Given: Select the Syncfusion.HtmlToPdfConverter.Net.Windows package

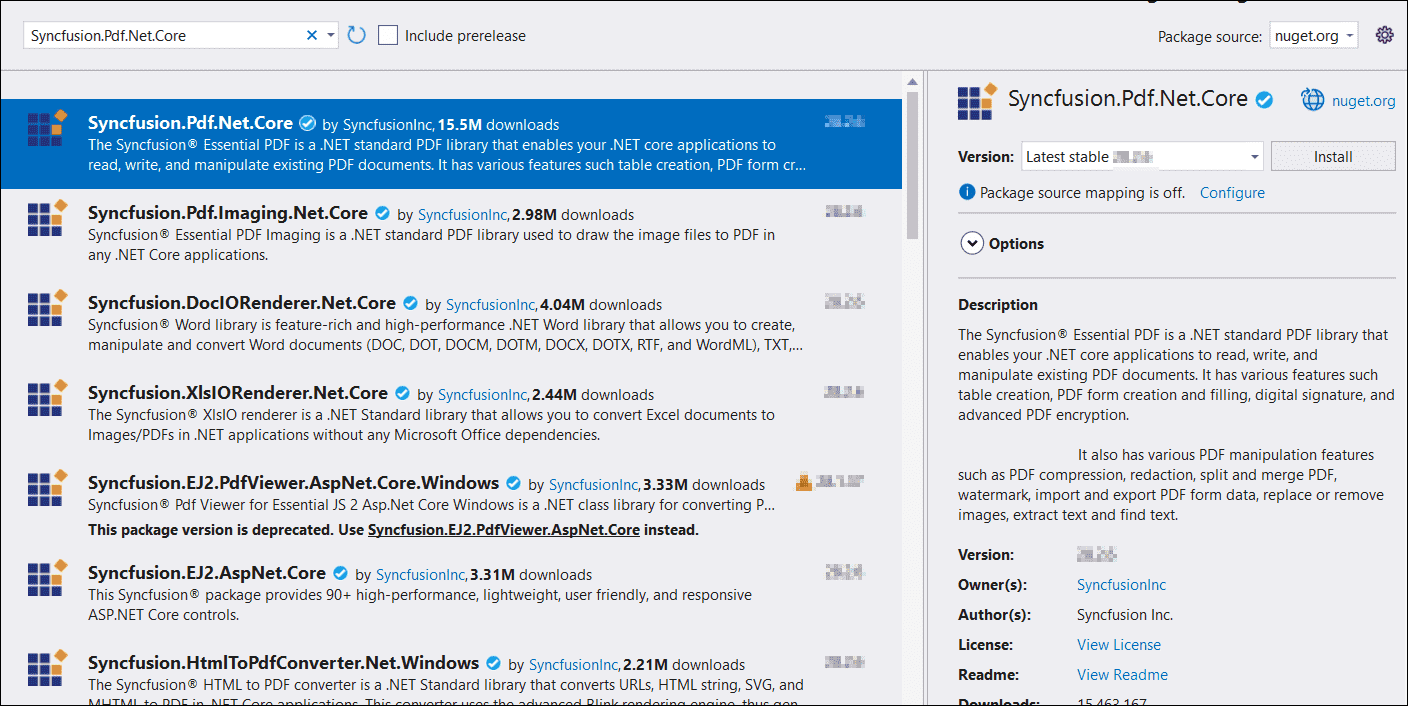Looking at the screenshot, I should (x=283, y=663).
